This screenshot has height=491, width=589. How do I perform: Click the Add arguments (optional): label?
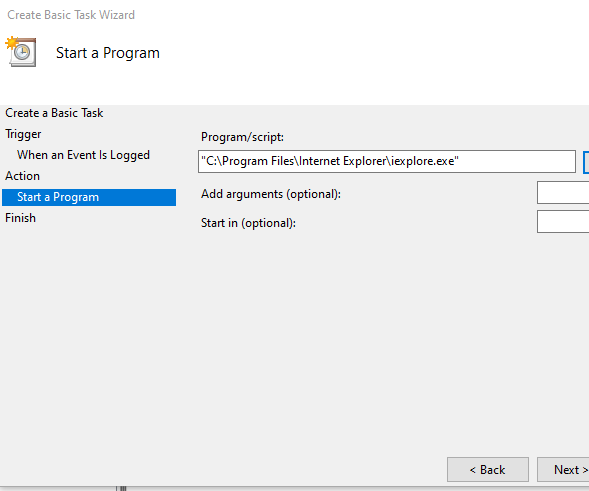point(271,194)
